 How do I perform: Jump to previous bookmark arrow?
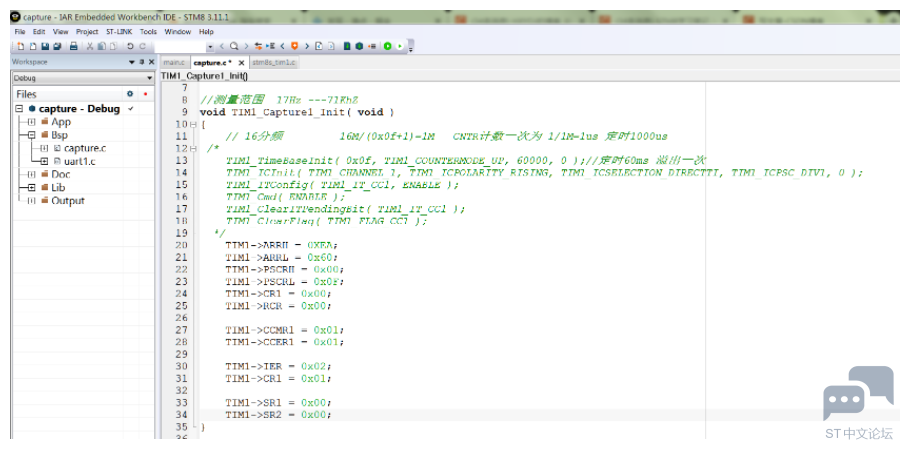(282, 46)
